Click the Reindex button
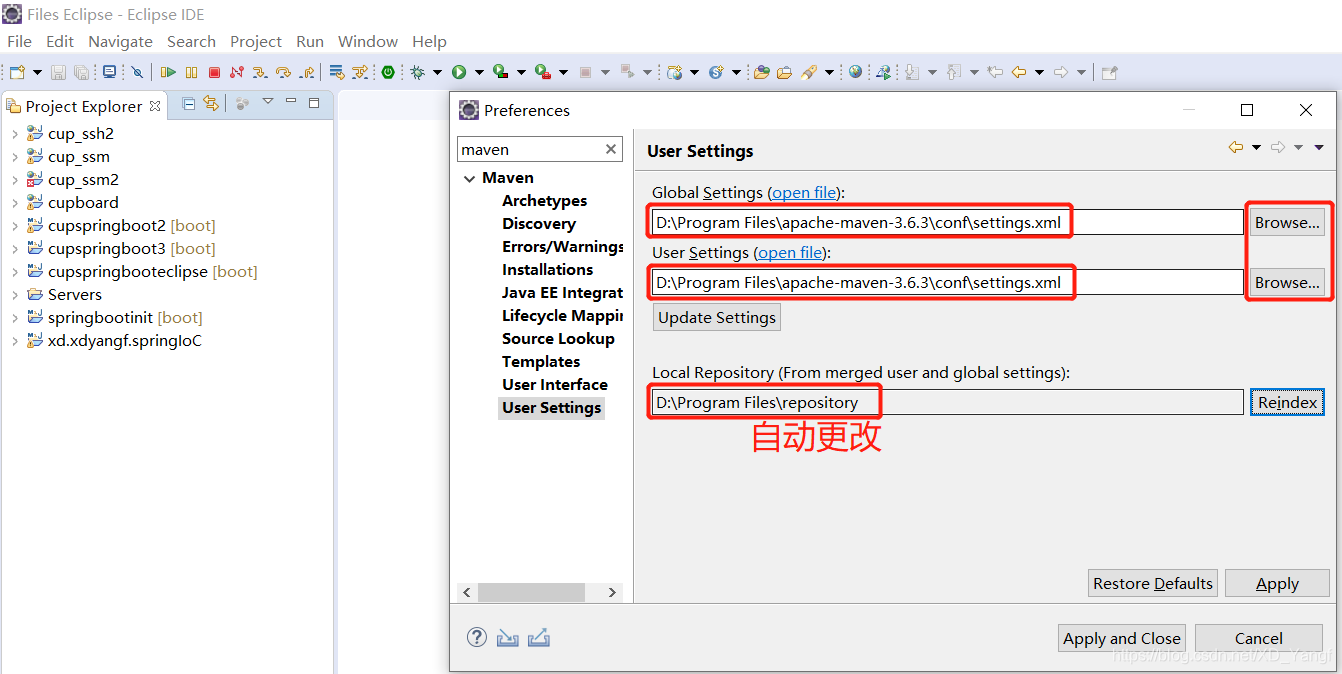1342x674 pixels. tap(1287, 402)
